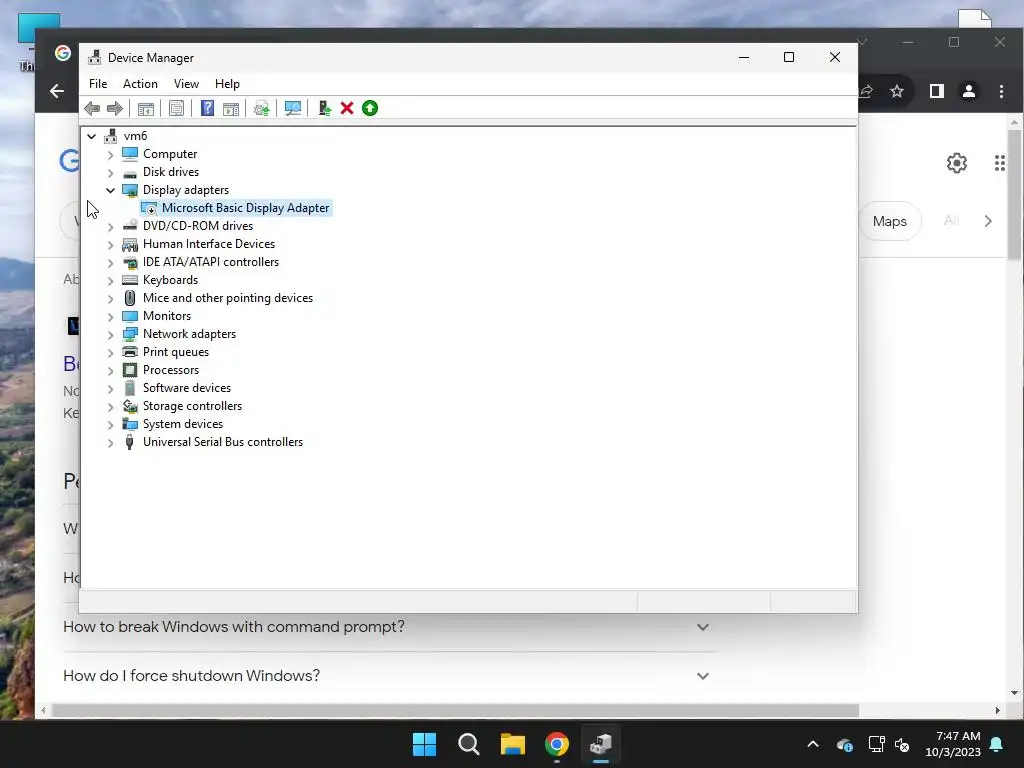Collapse the vm6 root node
The height and width of the screenshot is (768, 1024).
click(91, 136)
